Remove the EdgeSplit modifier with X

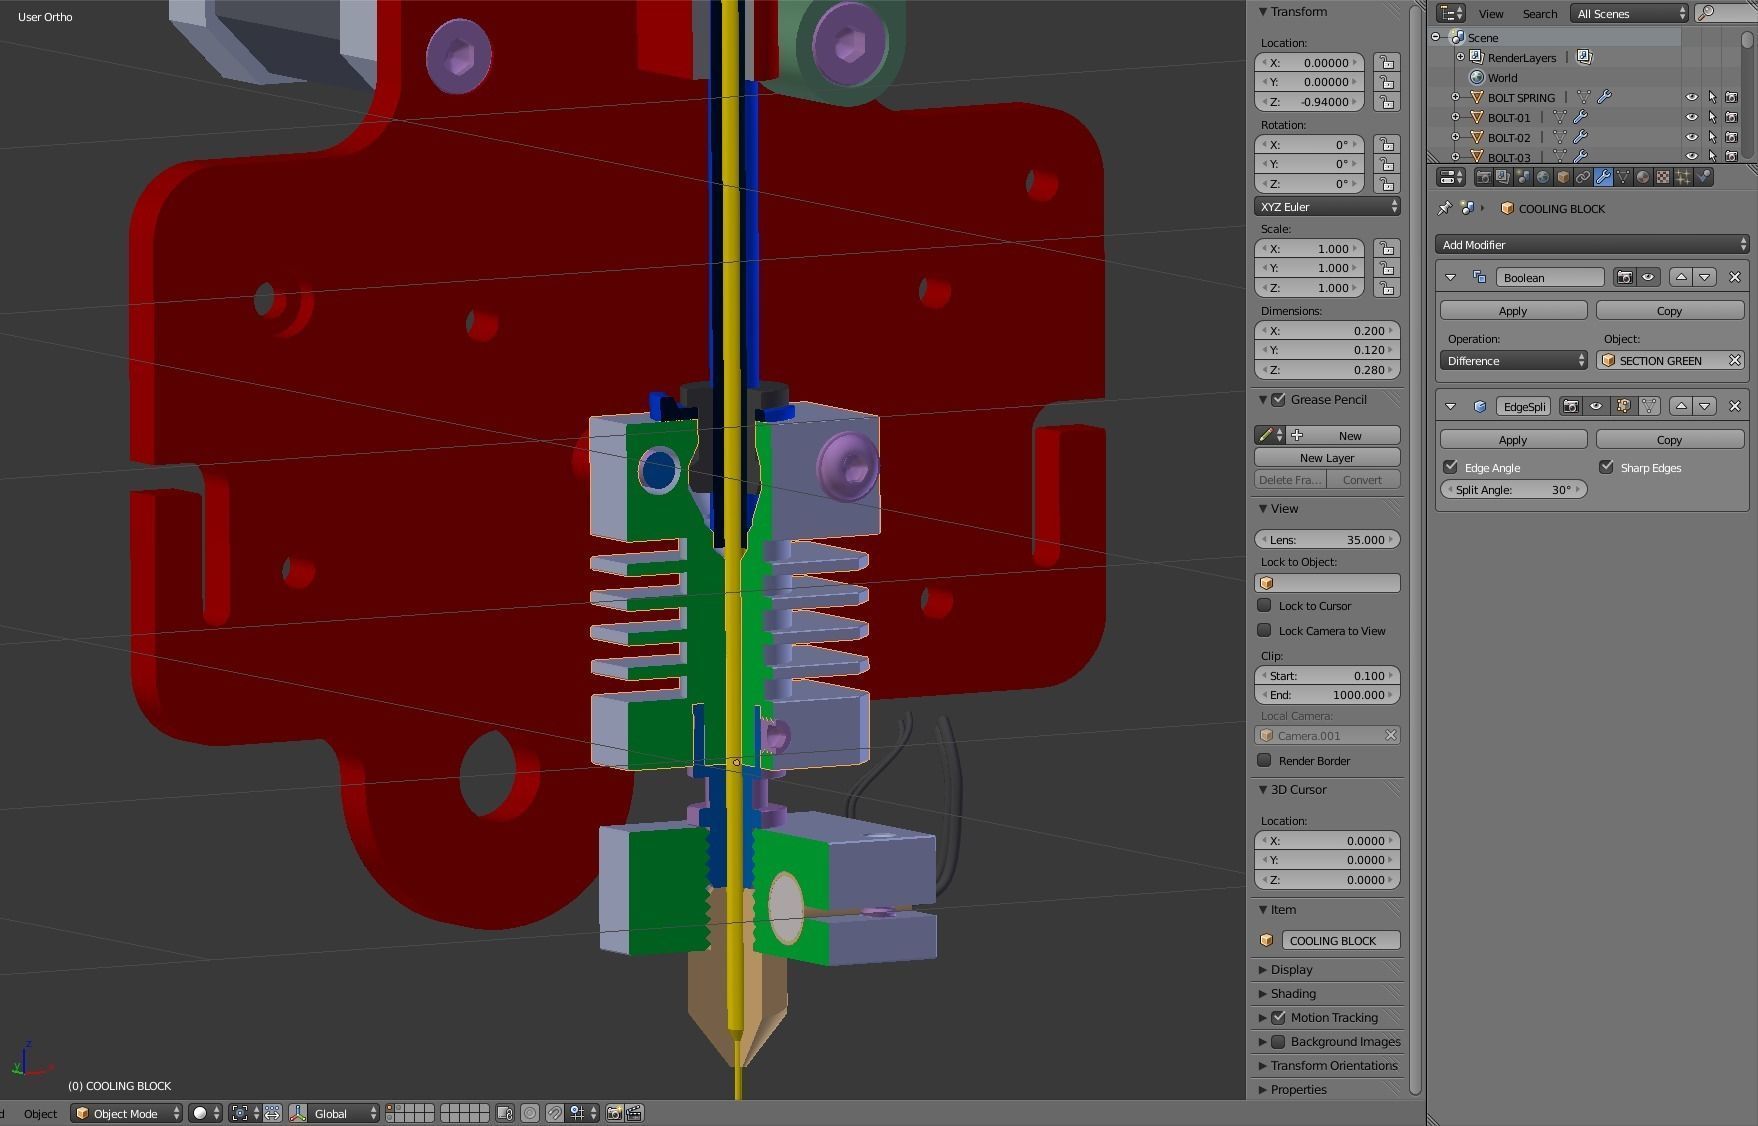click(x=1735, y=406)
